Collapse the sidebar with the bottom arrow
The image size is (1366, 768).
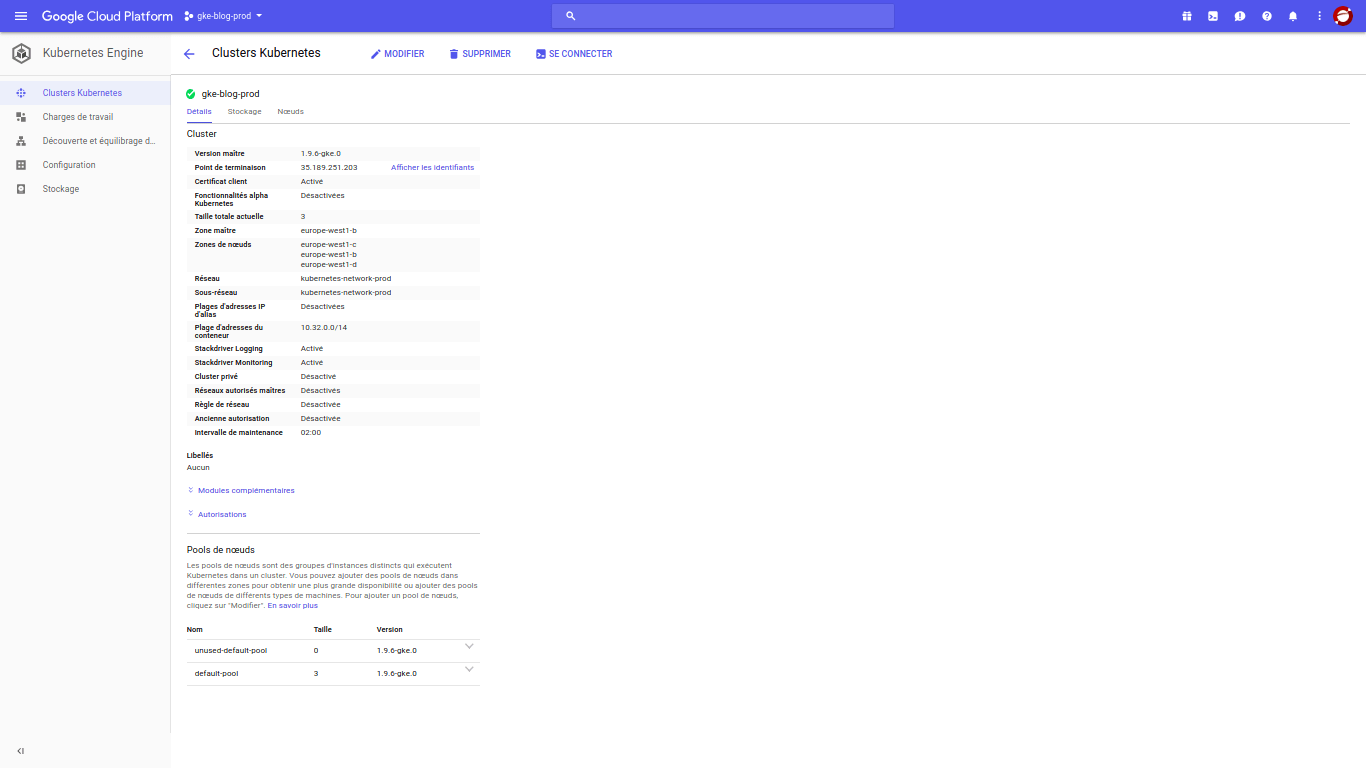pyautogui.click(x=21, y=751)
